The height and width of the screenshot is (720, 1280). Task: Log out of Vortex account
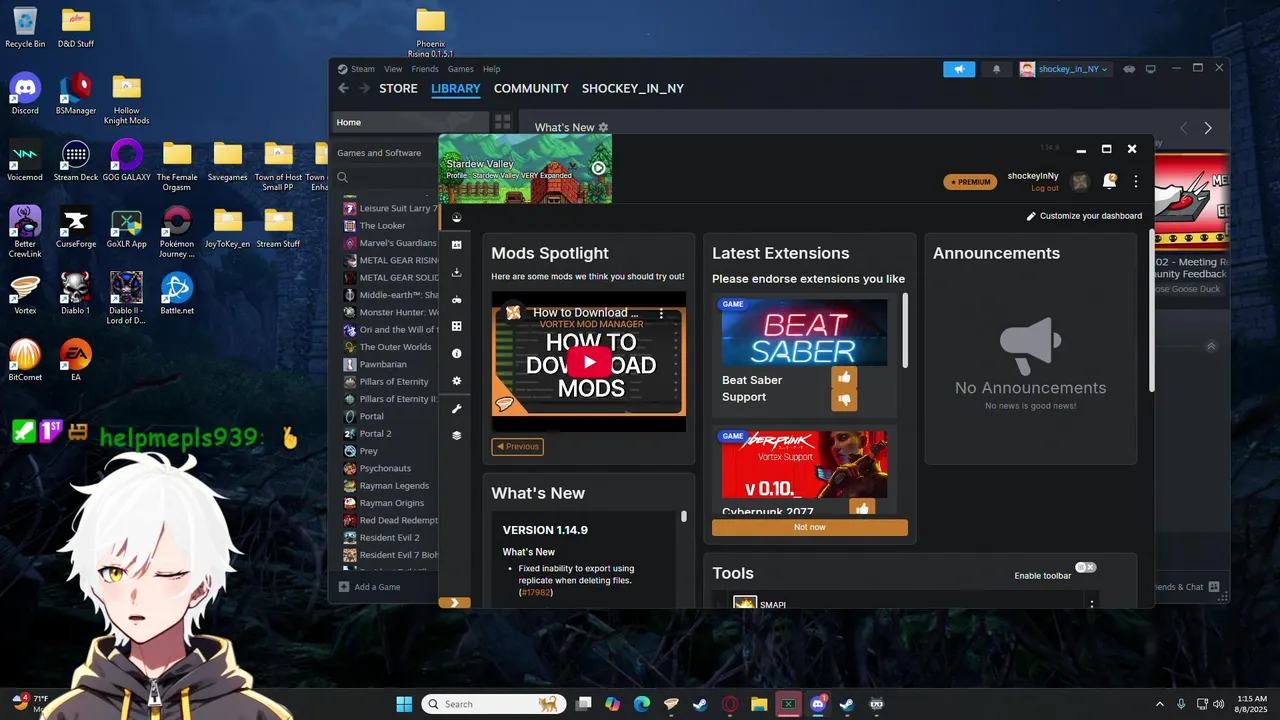coord(1045,188)
